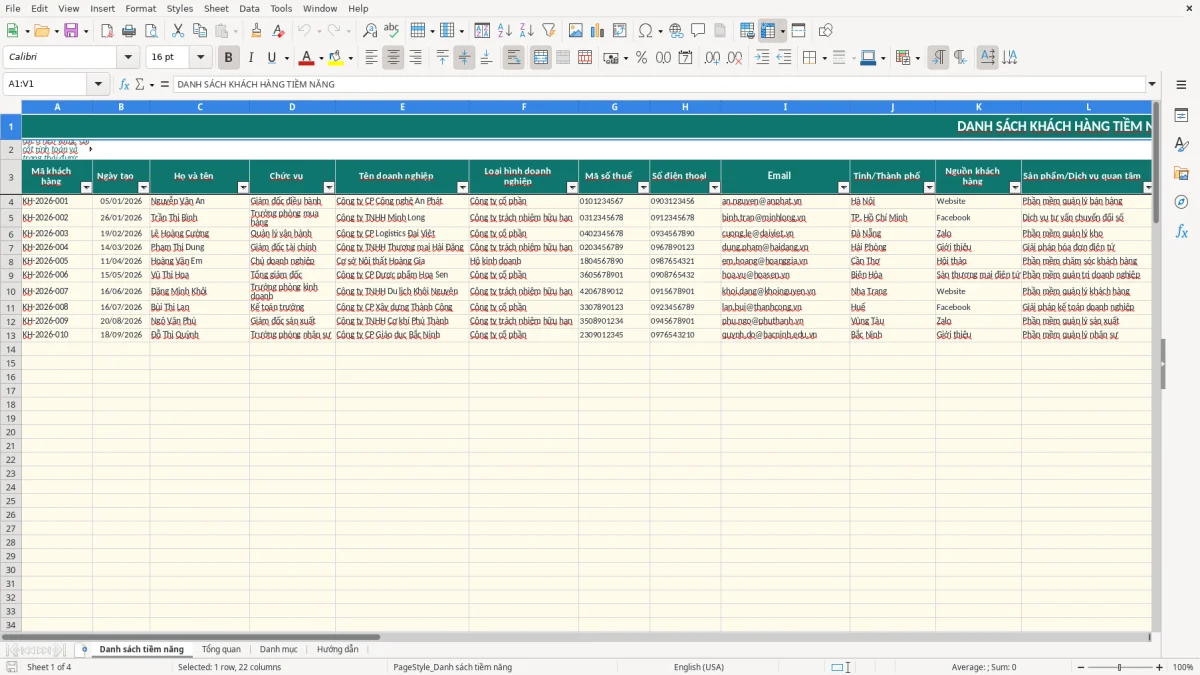Open the Styles menu
This screenshot has height=675, width=1200.
pos(180,8)
